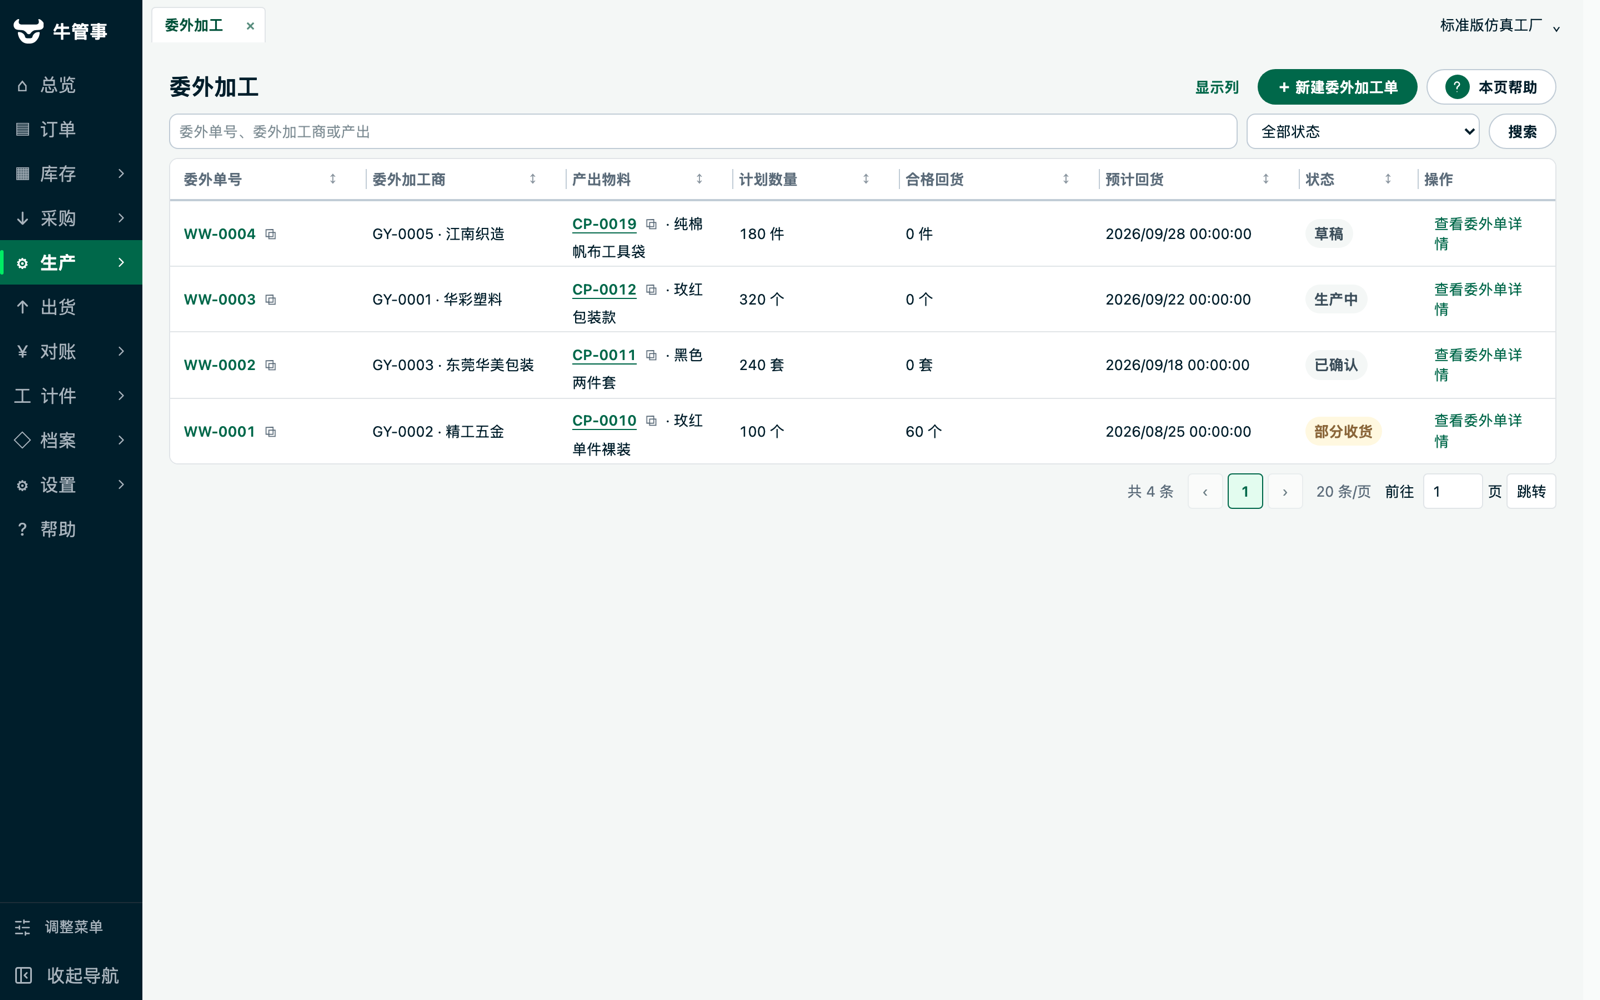The image size is (1600, 1000).
Task: Click the 收起导航 collapse icon
Action: 24,975
